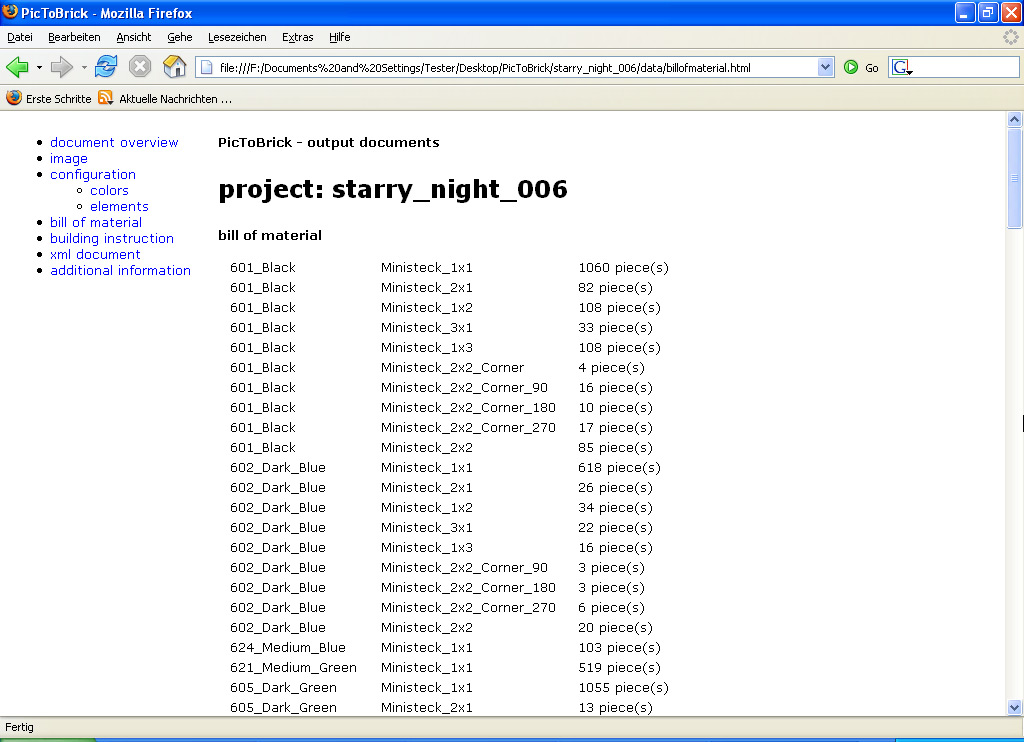
Task: Open the image link
Action: 69,159
